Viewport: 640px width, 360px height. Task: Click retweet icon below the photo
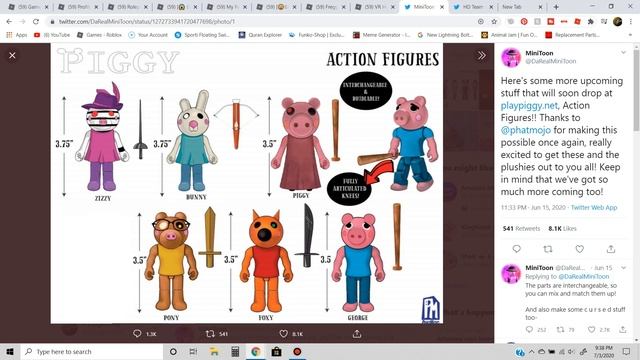pyautogui.click(x=210, y=333)
